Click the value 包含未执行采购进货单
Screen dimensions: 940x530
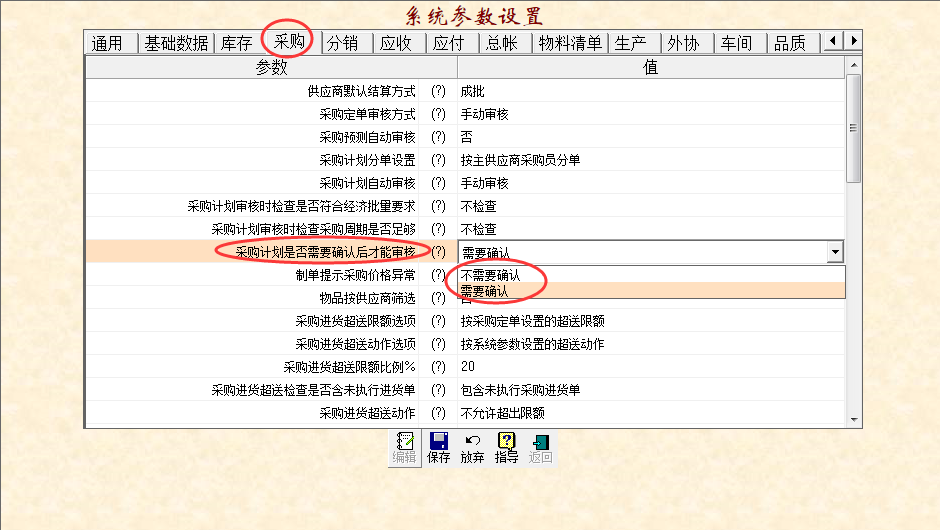[x=520, y=390]
